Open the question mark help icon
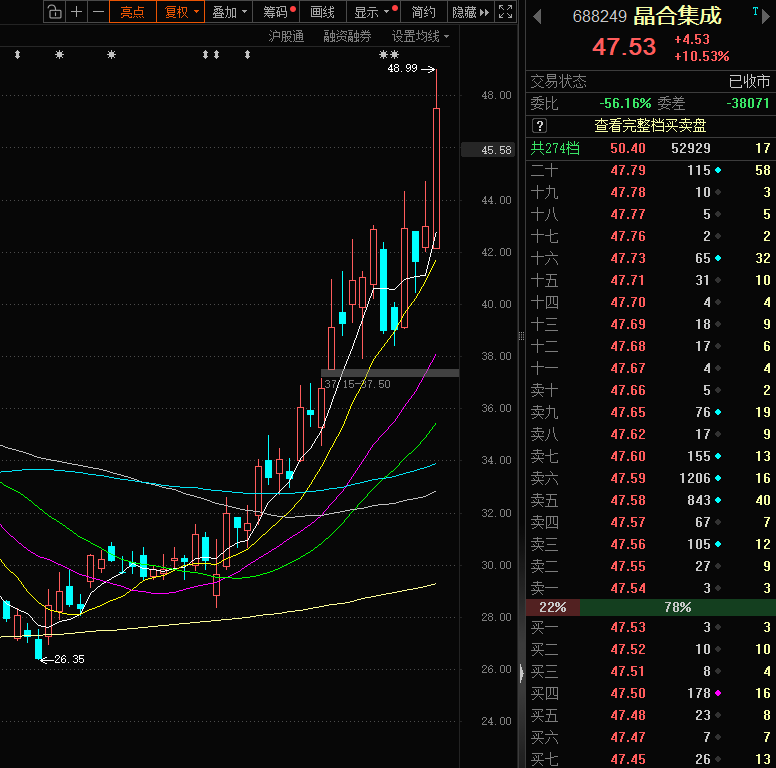The image size is (776, 768). [539, 126]
